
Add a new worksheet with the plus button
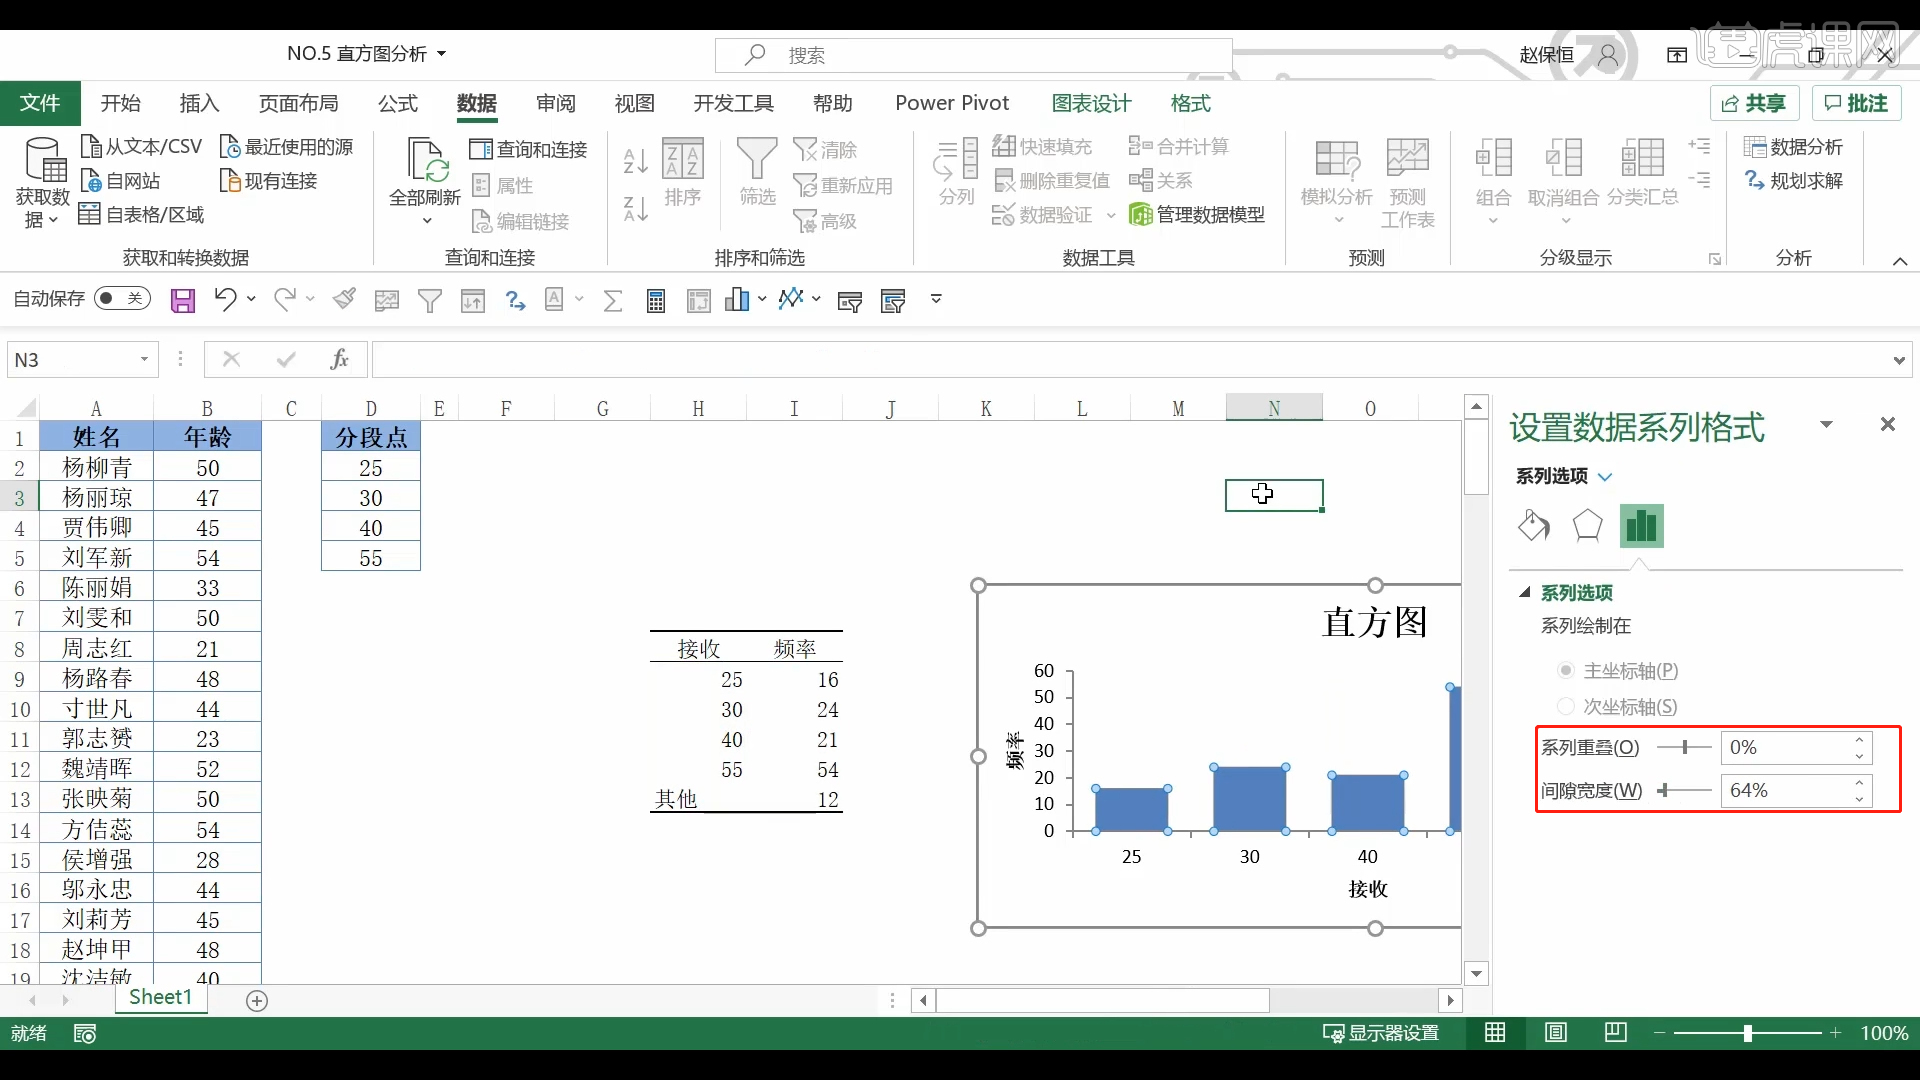point(257,1000)
